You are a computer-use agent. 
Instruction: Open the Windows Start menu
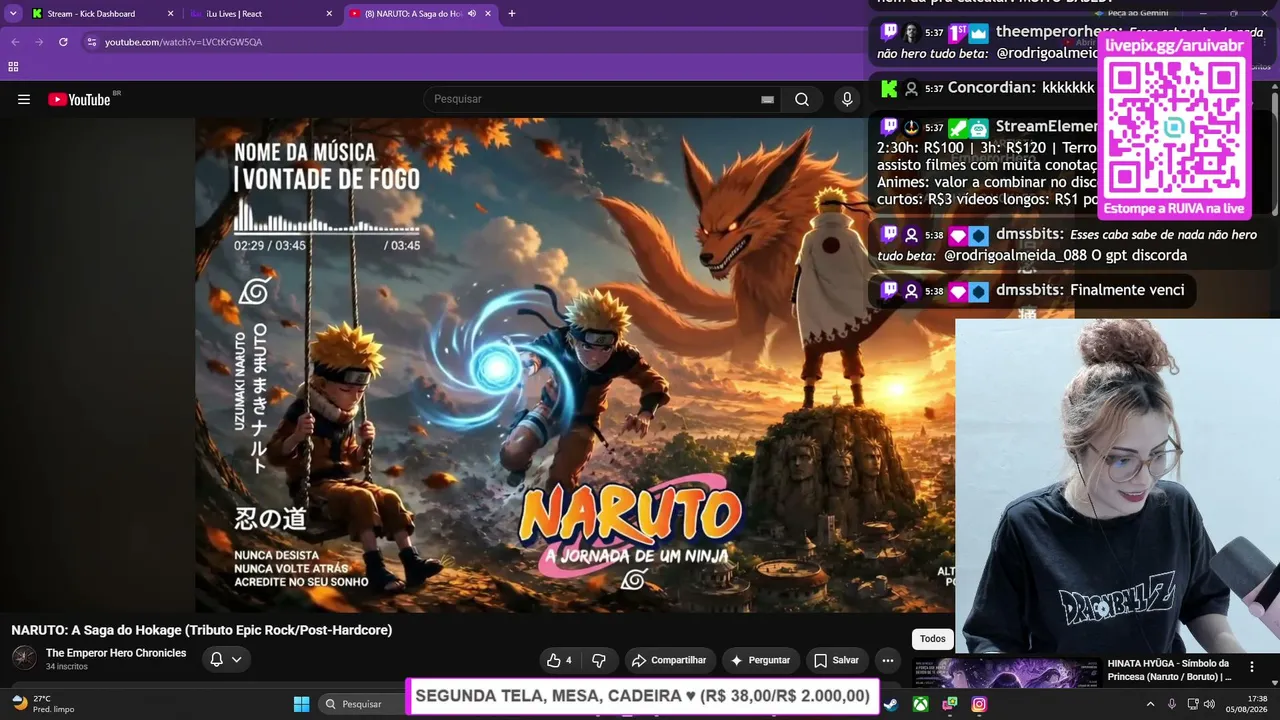[x=301, y=704]
